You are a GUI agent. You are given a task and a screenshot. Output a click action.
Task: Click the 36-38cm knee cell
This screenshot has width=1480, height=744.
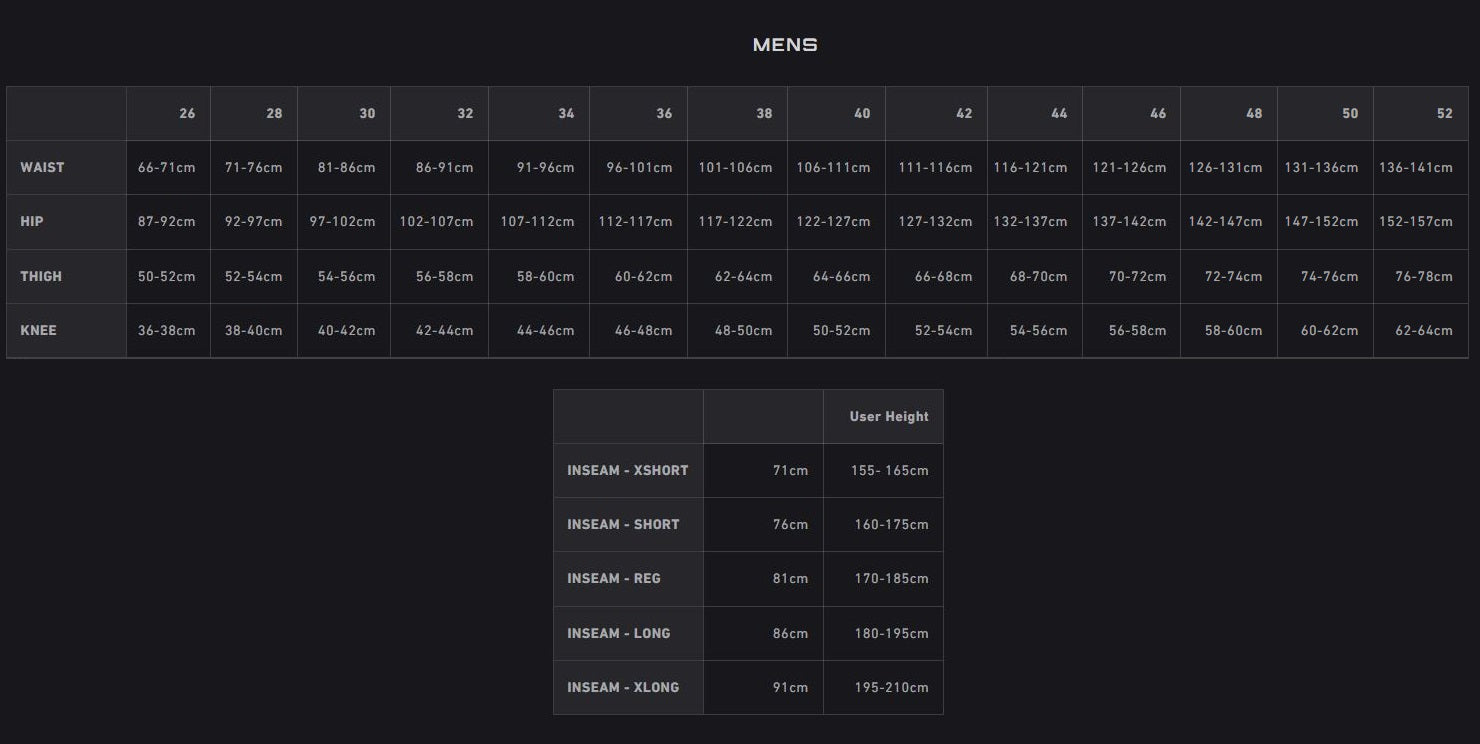point(167,330)
